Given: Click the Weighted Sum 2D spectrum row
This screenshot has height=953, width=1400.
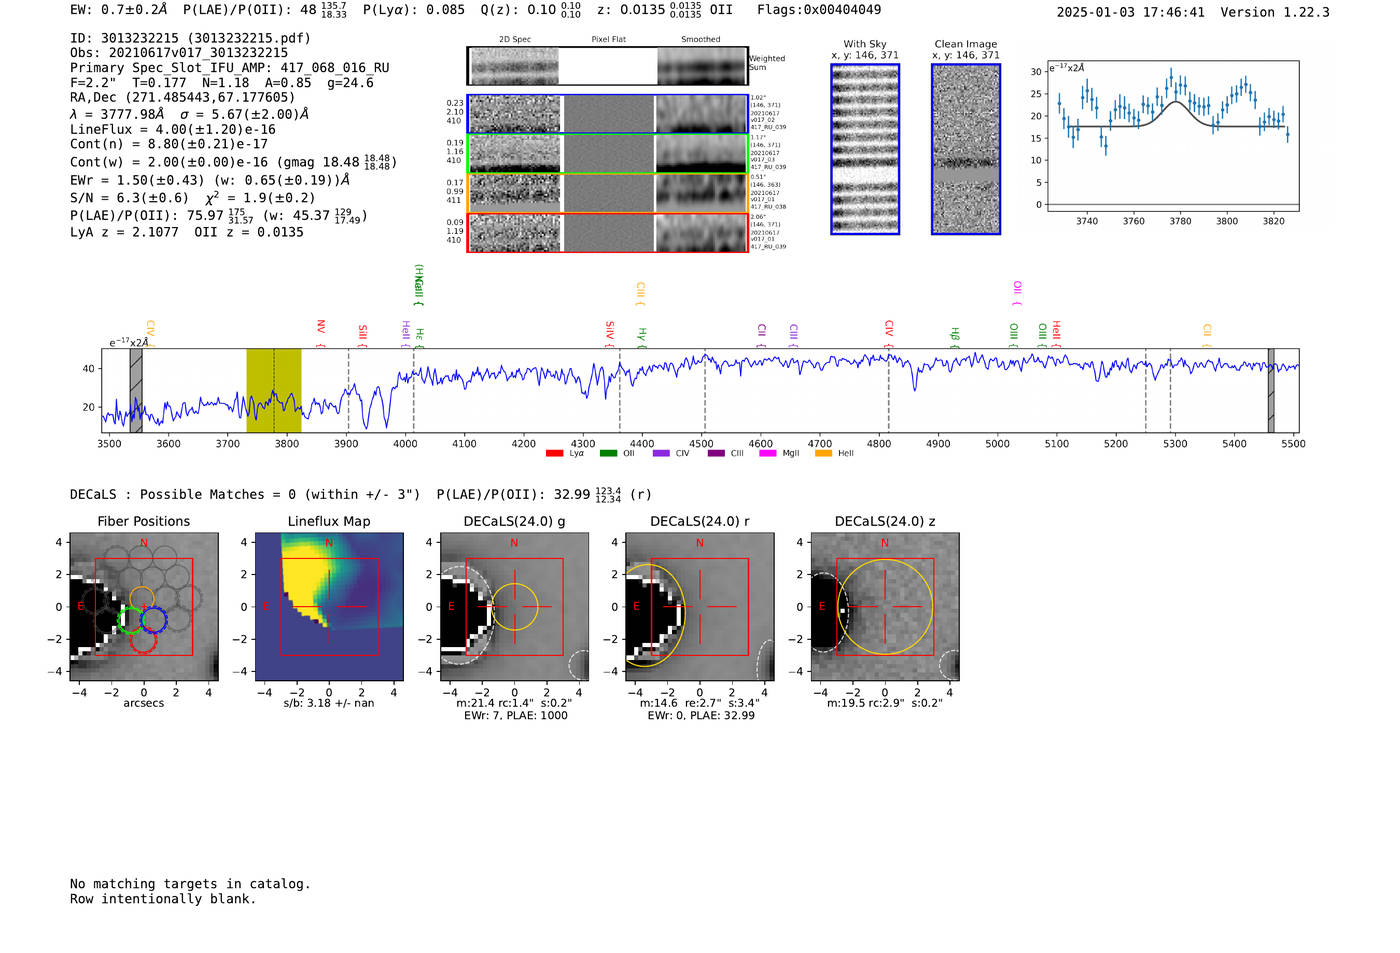Looking at the screenshot, I should pyautogui.click(x=608, y=66).
